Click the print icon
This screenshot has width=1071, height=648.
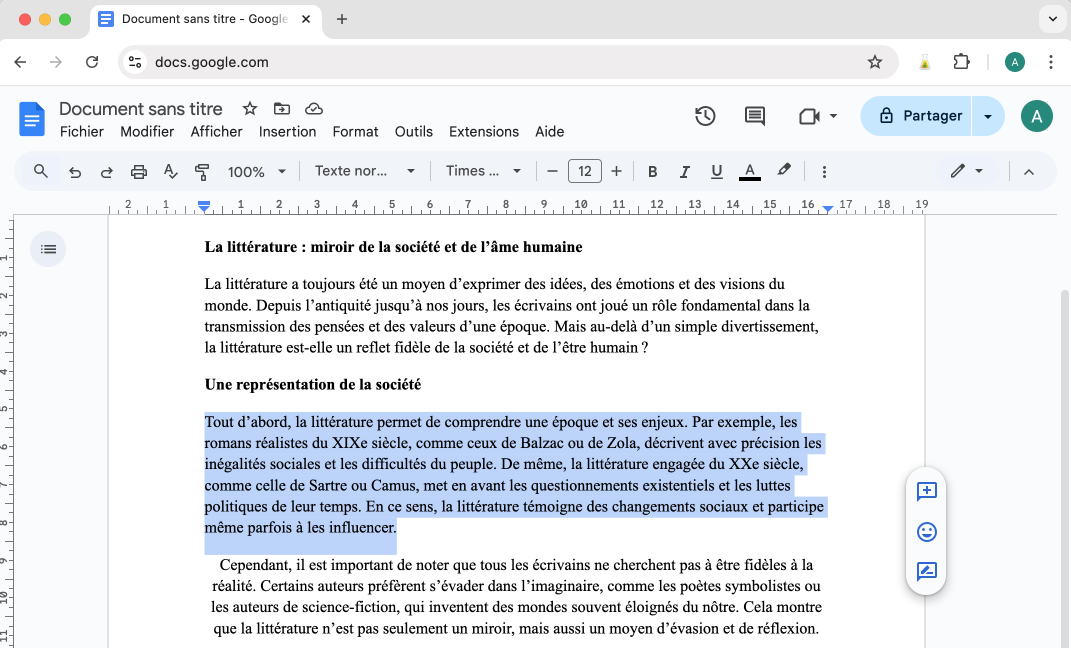click(139, 172)
